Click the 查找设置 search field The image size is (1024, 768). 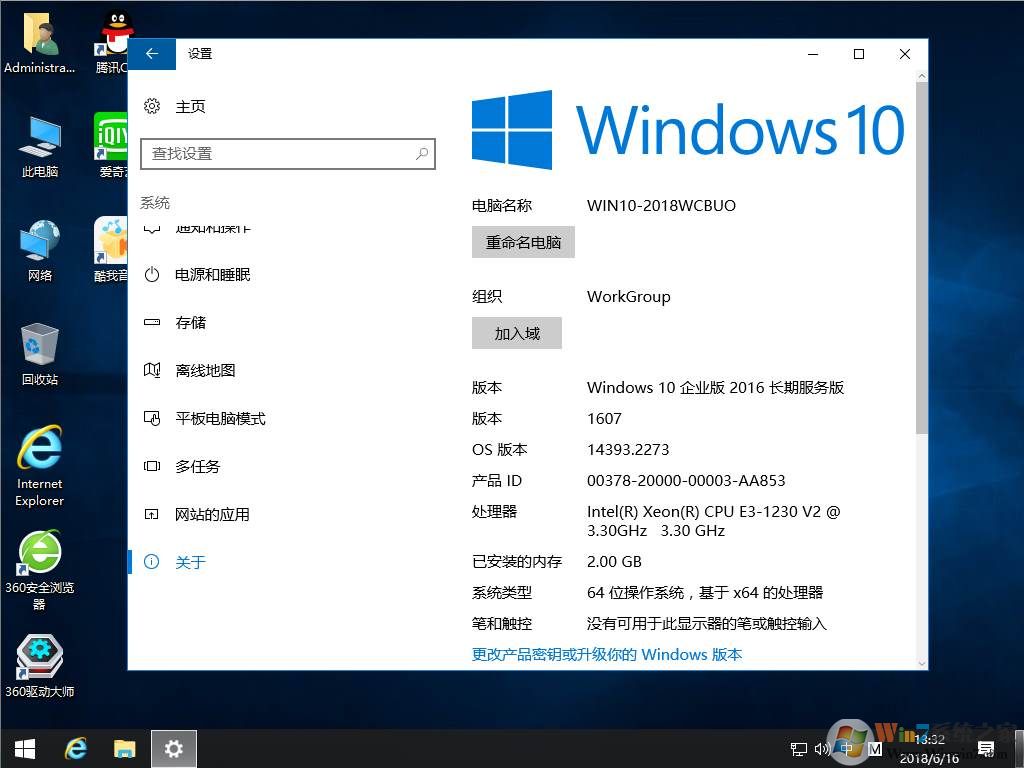(288, 153)
